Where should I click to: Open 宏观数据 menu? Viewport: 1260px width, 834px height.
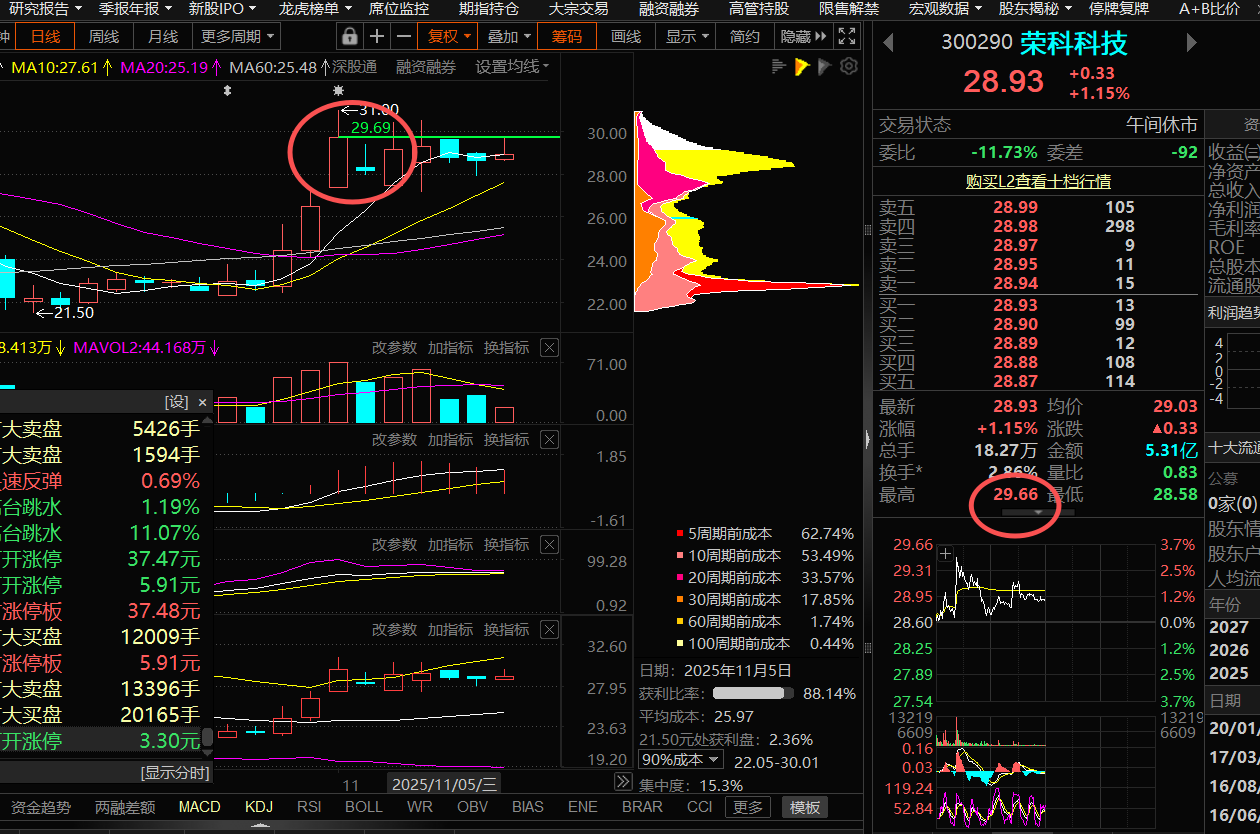[944, 9]
